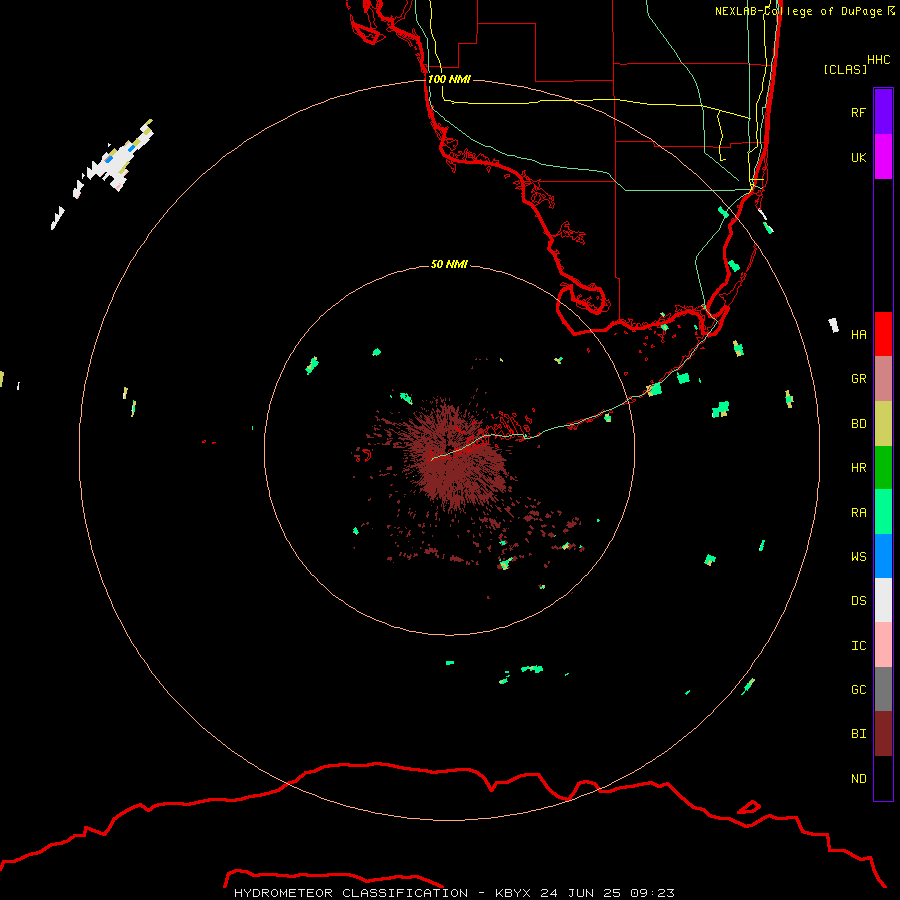The width and height of the screenshot is (900, 900).
Task: Click the "RA" legend label
Action: tap(858, 513)
